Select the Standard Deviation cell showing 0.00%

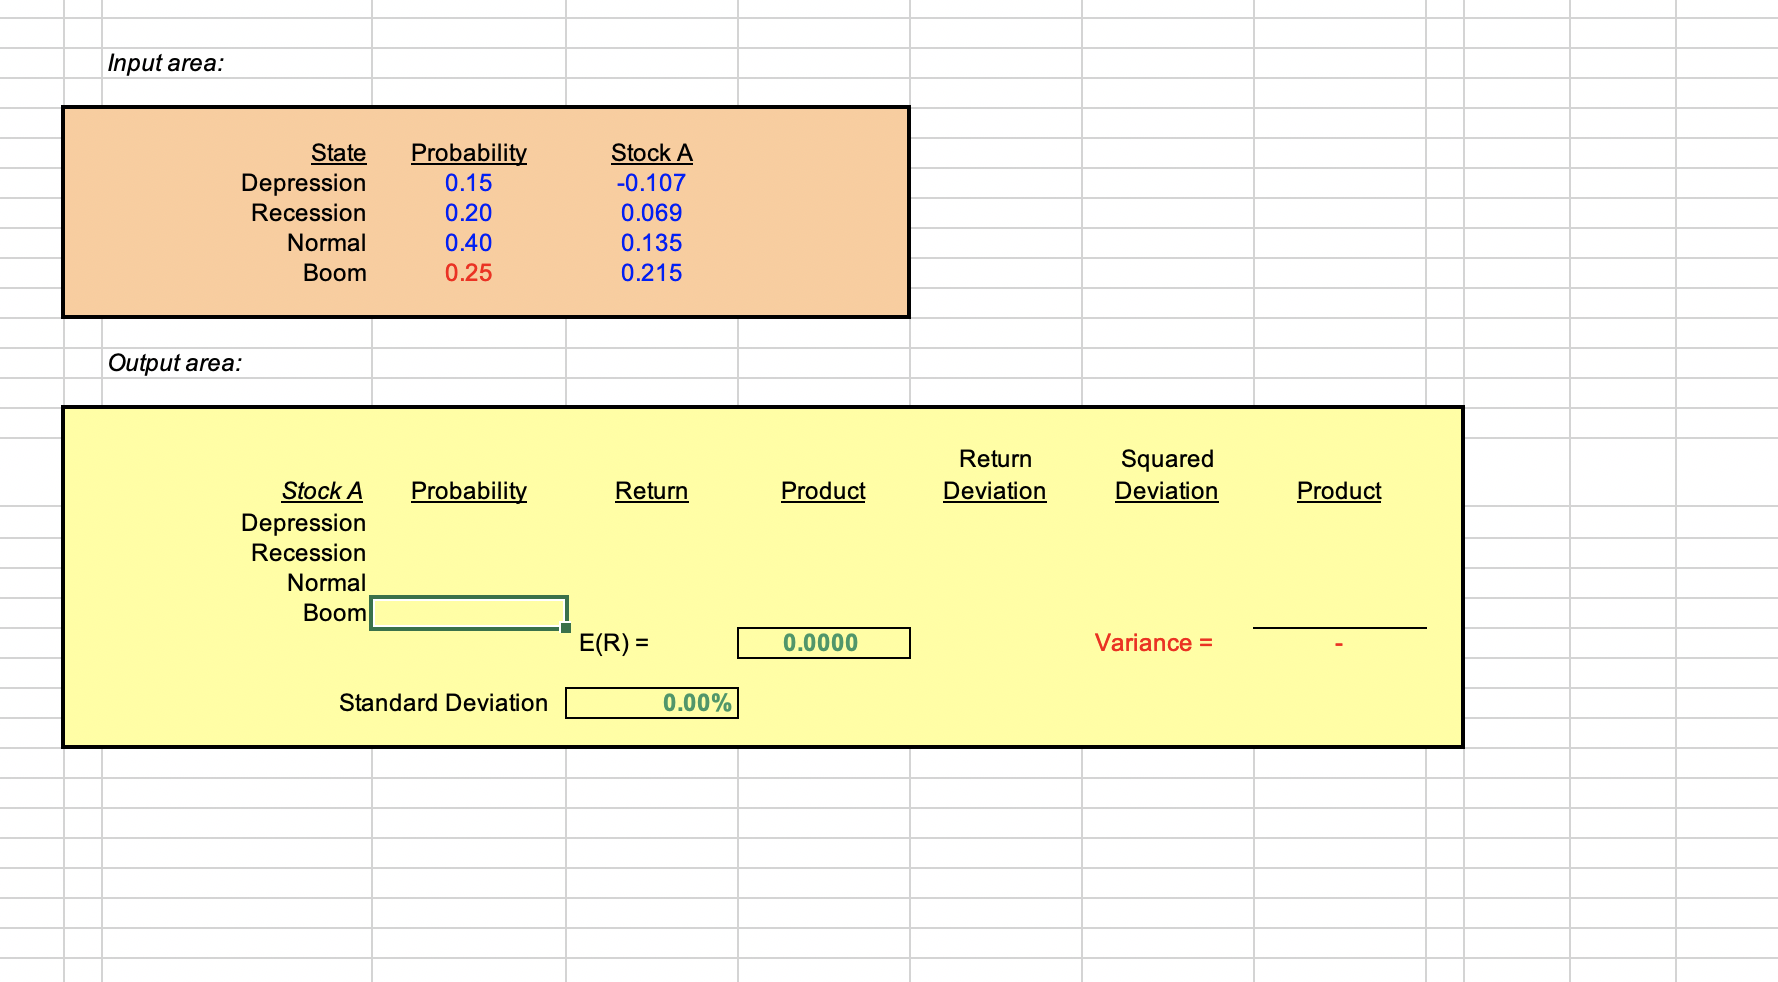[652, 703]
